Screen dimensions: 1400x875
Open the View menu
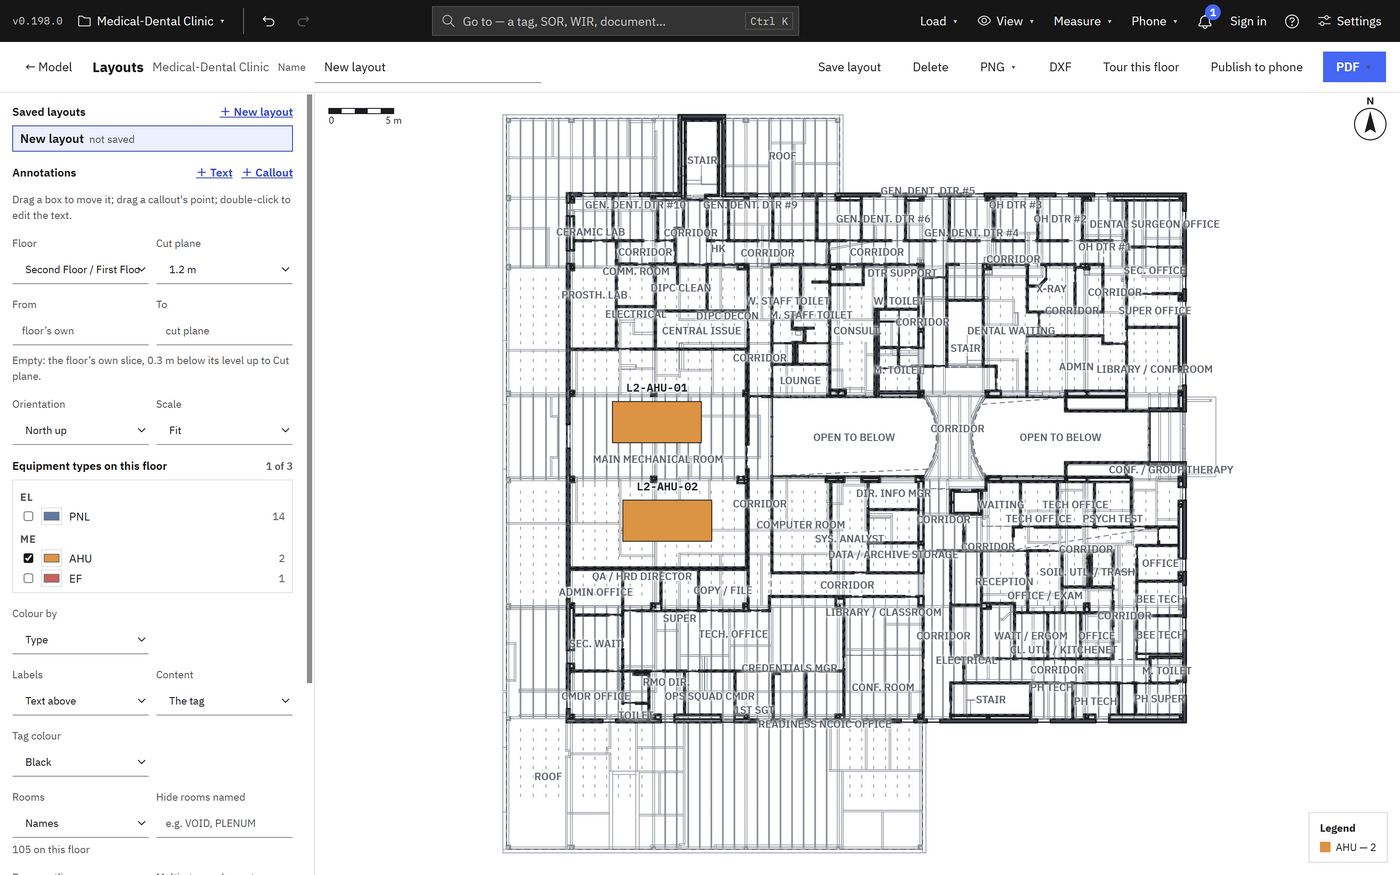click(x=1005, y=21)
